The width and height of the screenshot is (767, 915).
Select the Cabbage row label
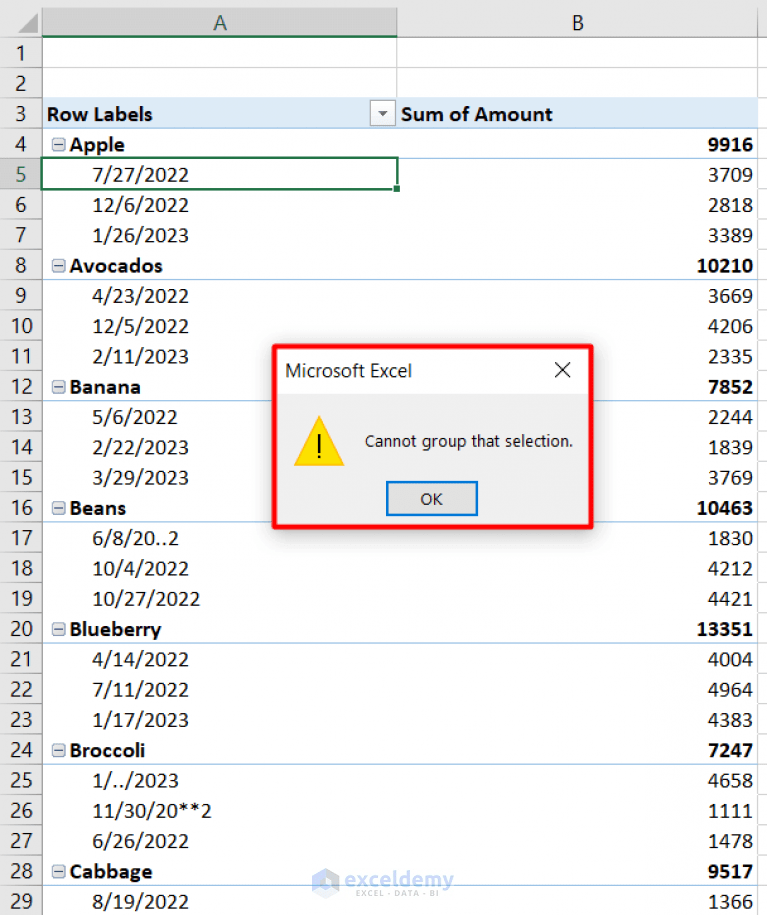click(219, 872)
